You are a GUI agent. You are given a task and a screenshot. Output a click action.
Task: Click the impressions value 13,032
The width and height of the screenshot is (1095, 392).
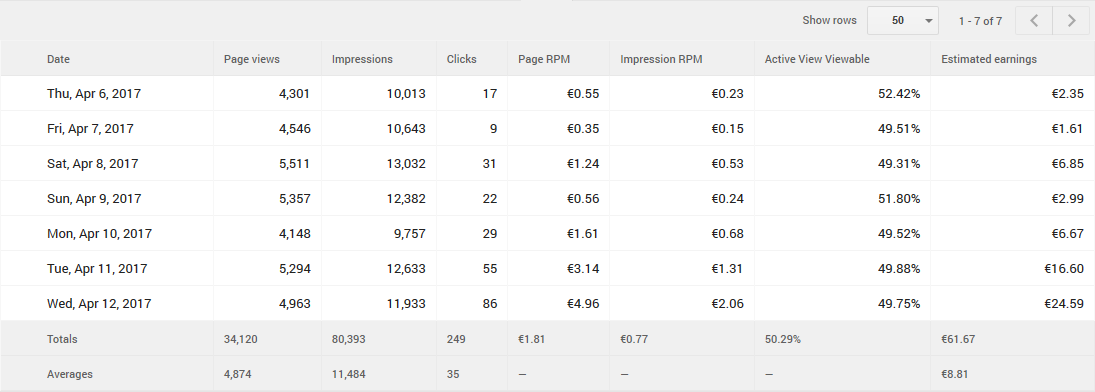(x=406, y=164)
